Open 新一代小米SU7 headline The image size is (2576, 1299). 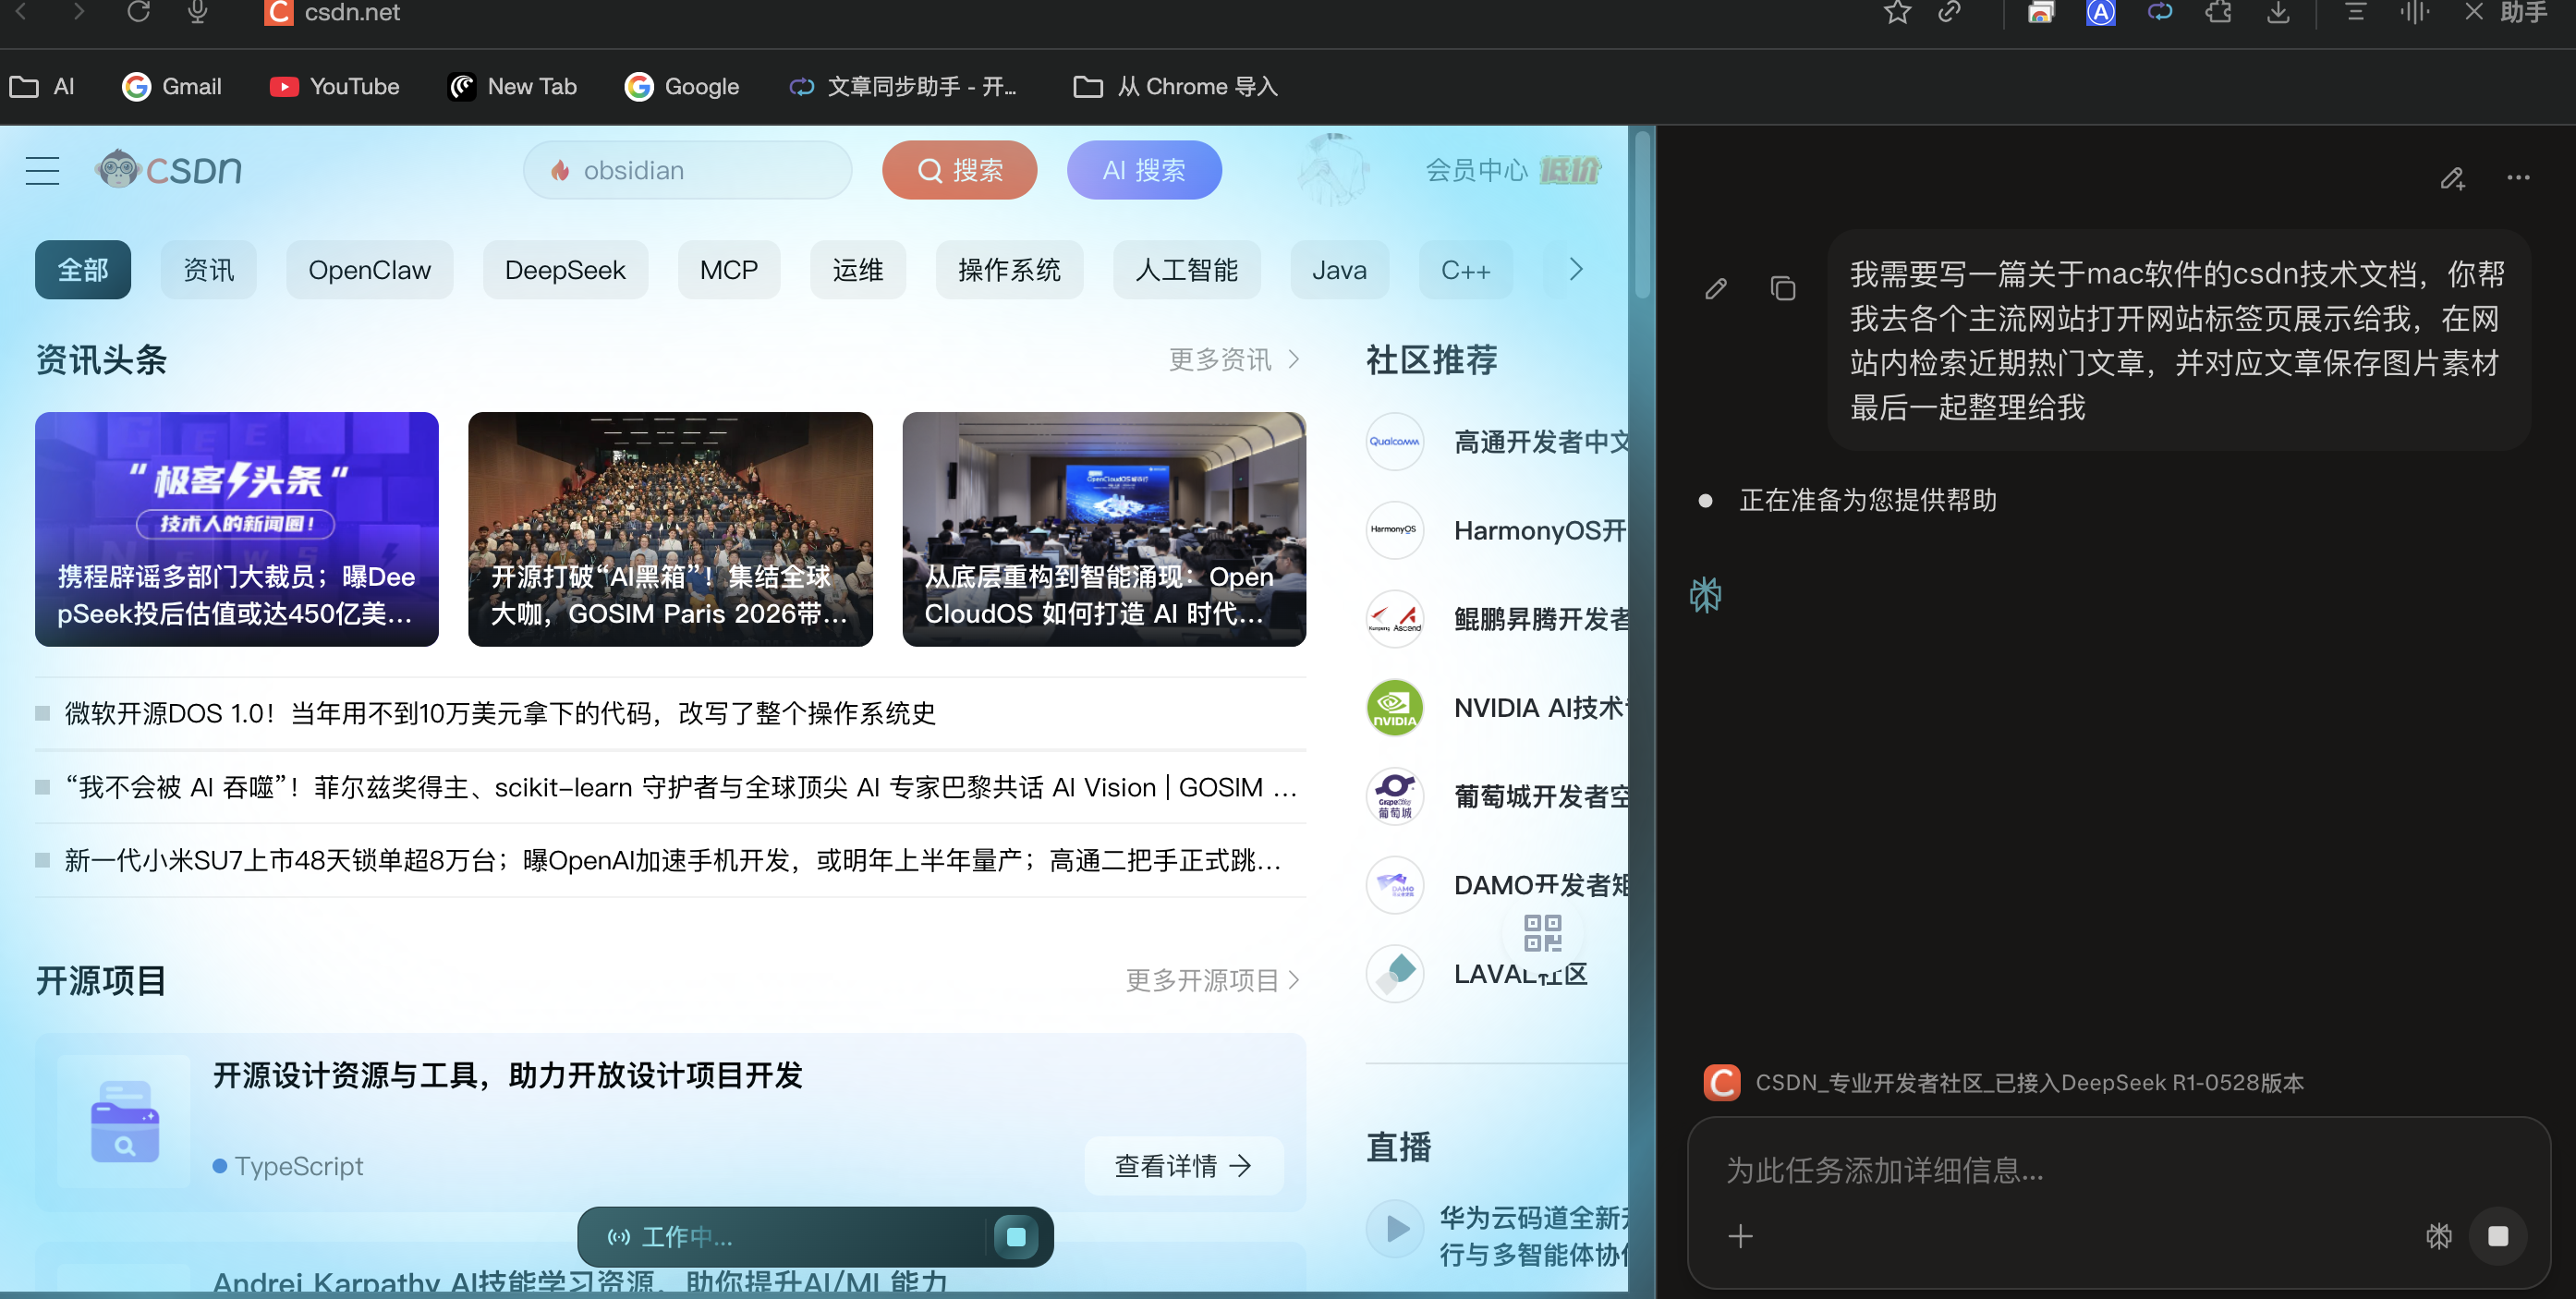tap(672, 861)
